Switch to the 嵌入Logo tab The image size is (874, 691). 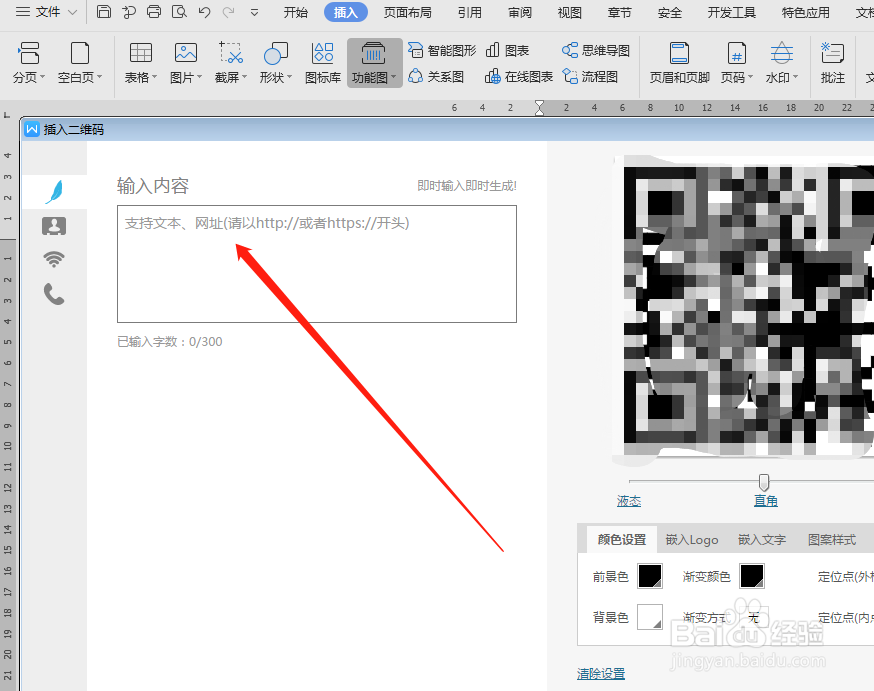(x=692, y=539)
